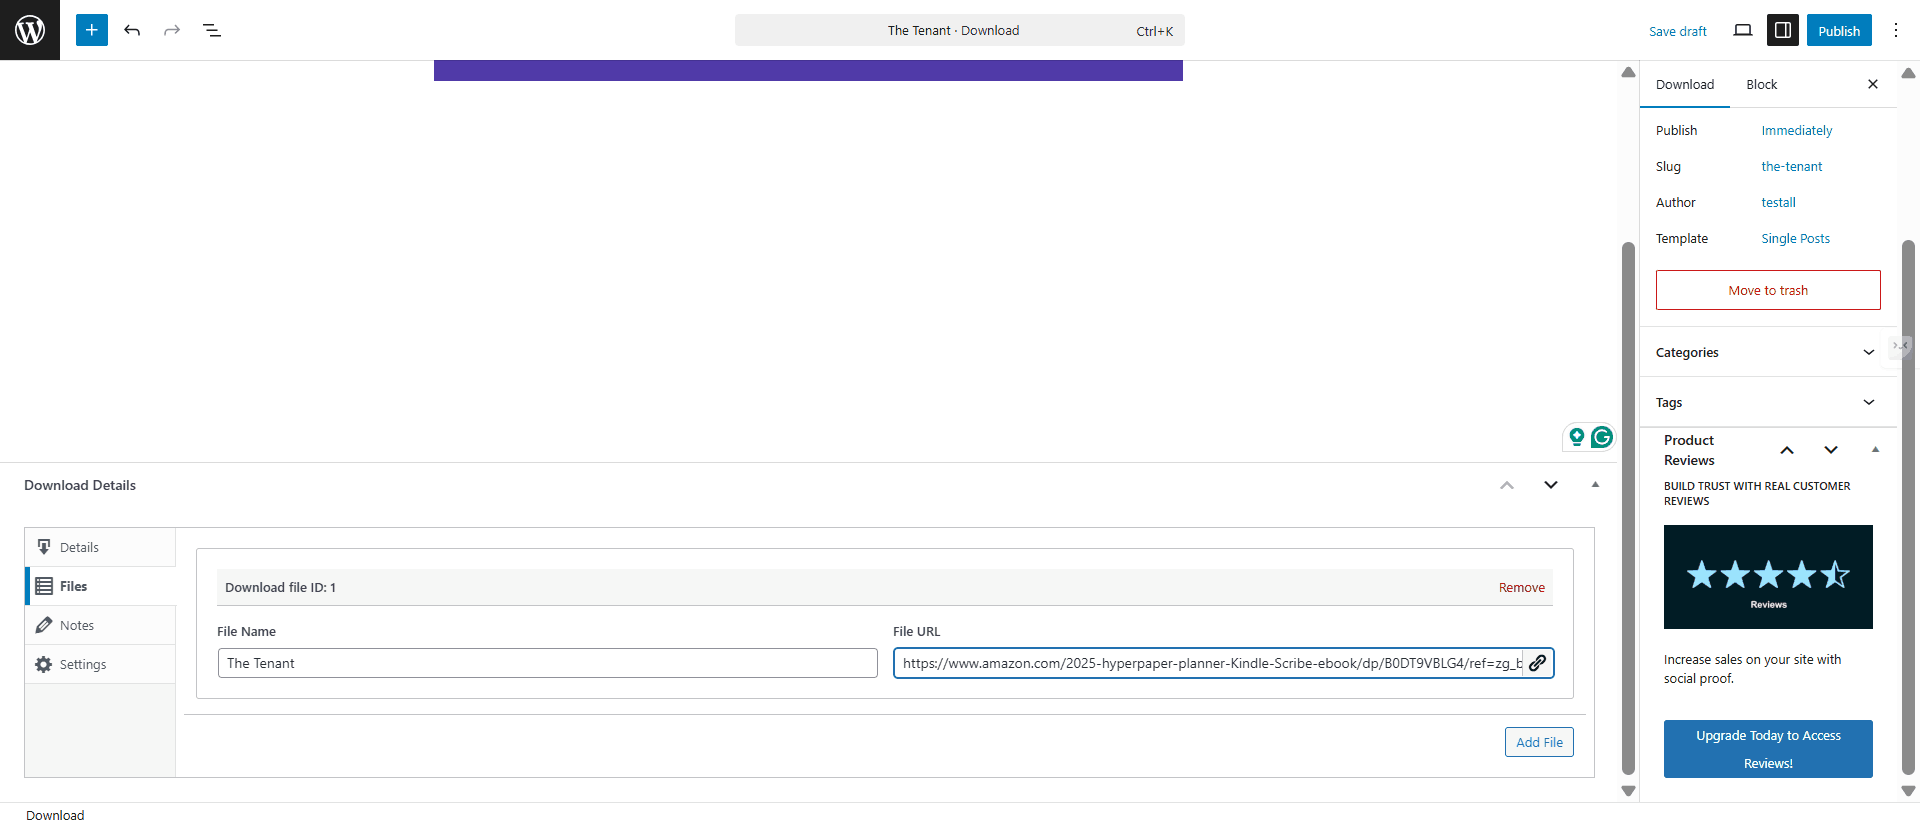
Task: Click the editor canvas vertical scrollbar
Action: pyautogui.click(x=1628, y=508)
